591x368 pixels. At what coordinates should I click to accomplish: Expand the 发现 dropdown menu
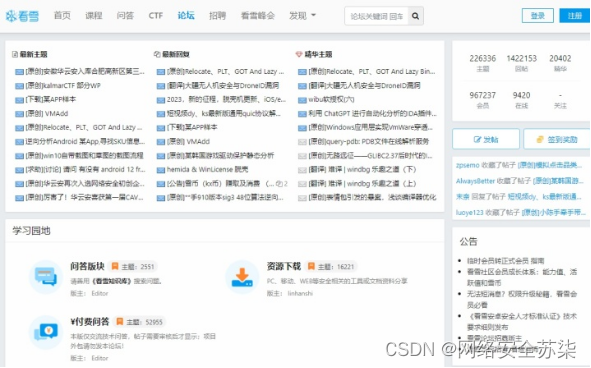point(302,16)
